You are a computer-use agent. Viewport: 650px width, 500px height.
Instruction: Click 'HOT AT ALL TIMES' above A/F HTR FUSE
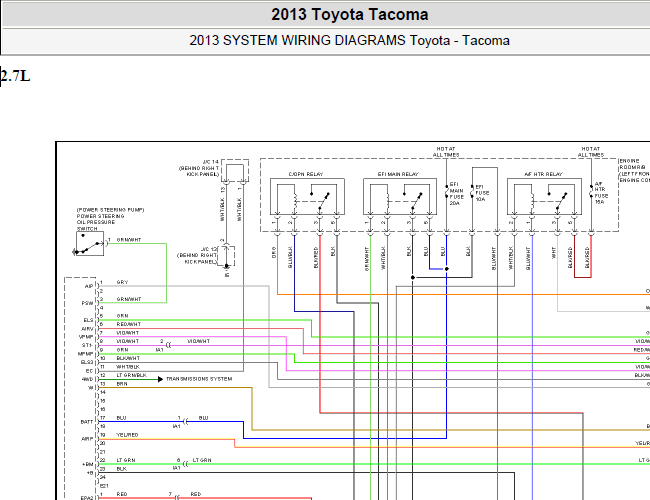591,152
